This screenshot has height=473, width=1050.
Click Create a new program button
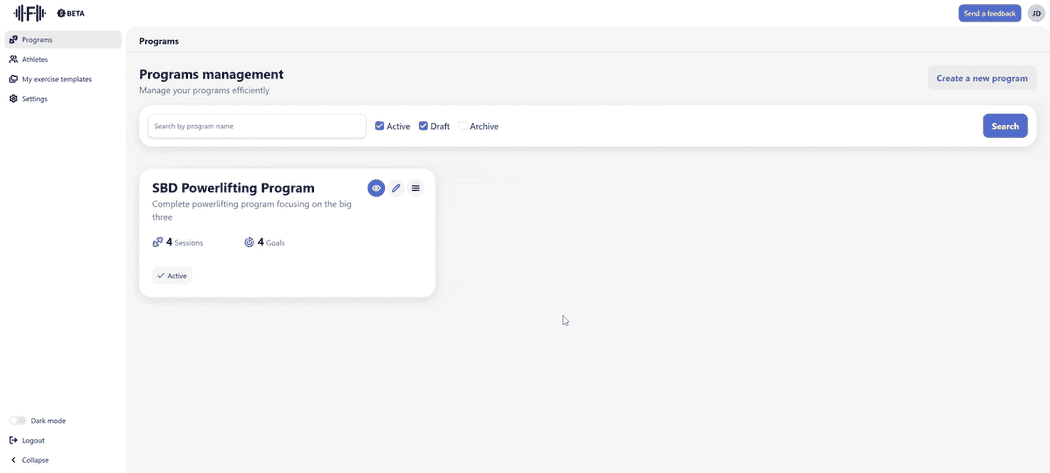(981, 78)
